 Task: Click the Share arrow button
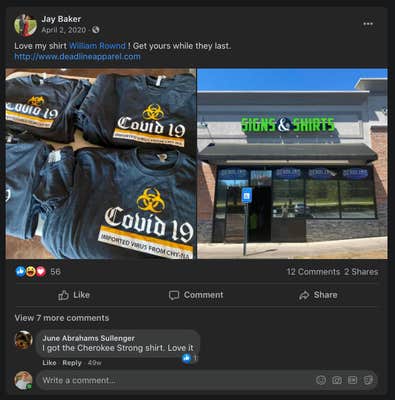coord(318,295)
